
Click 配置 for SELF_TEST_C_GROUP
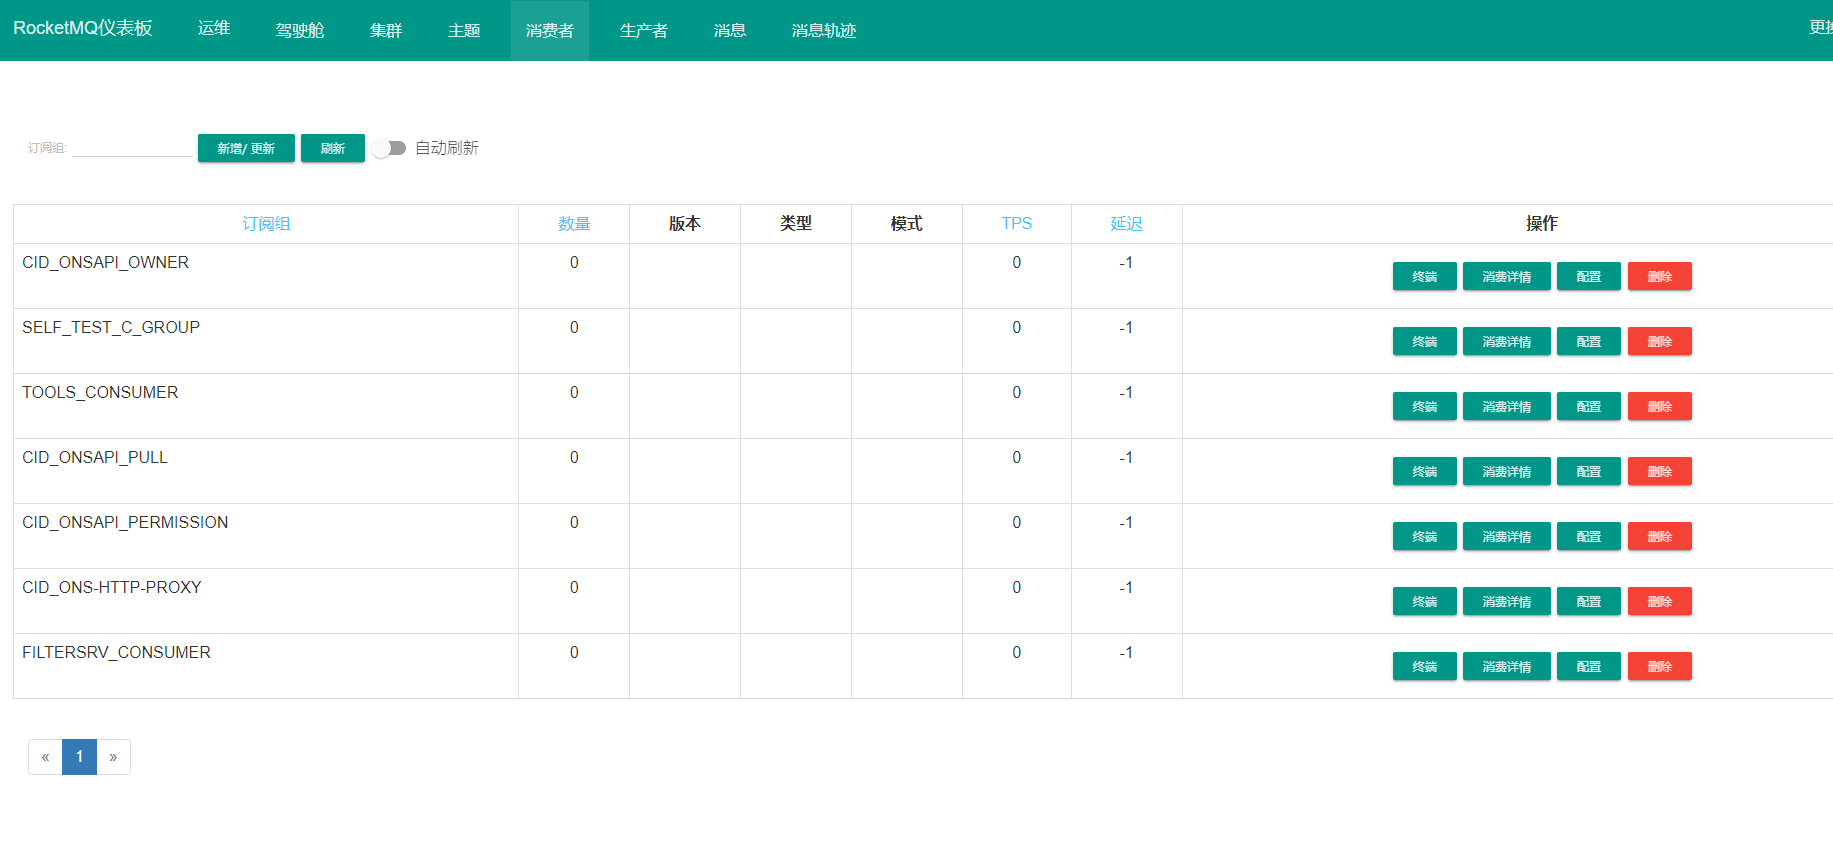(x=1589, y=341)
